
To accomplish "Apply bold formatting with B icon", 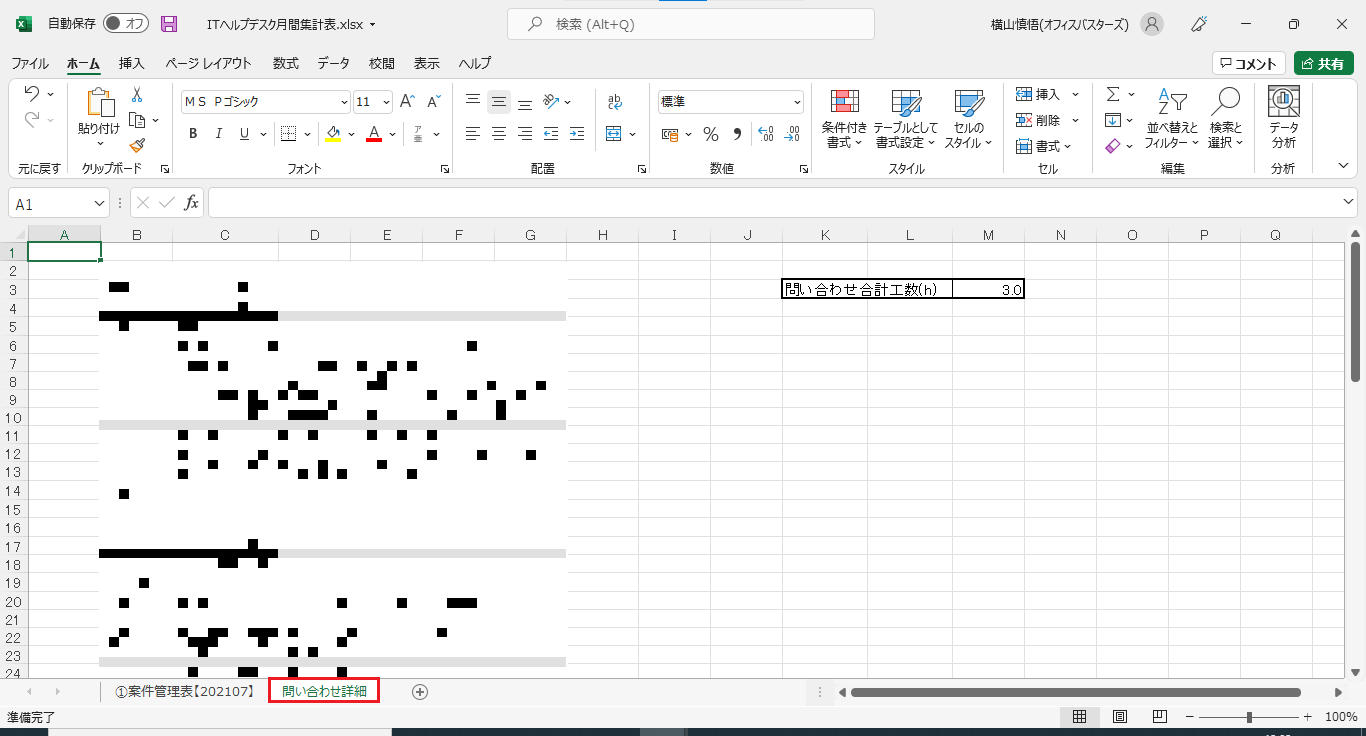I will (x=193, y=134).
